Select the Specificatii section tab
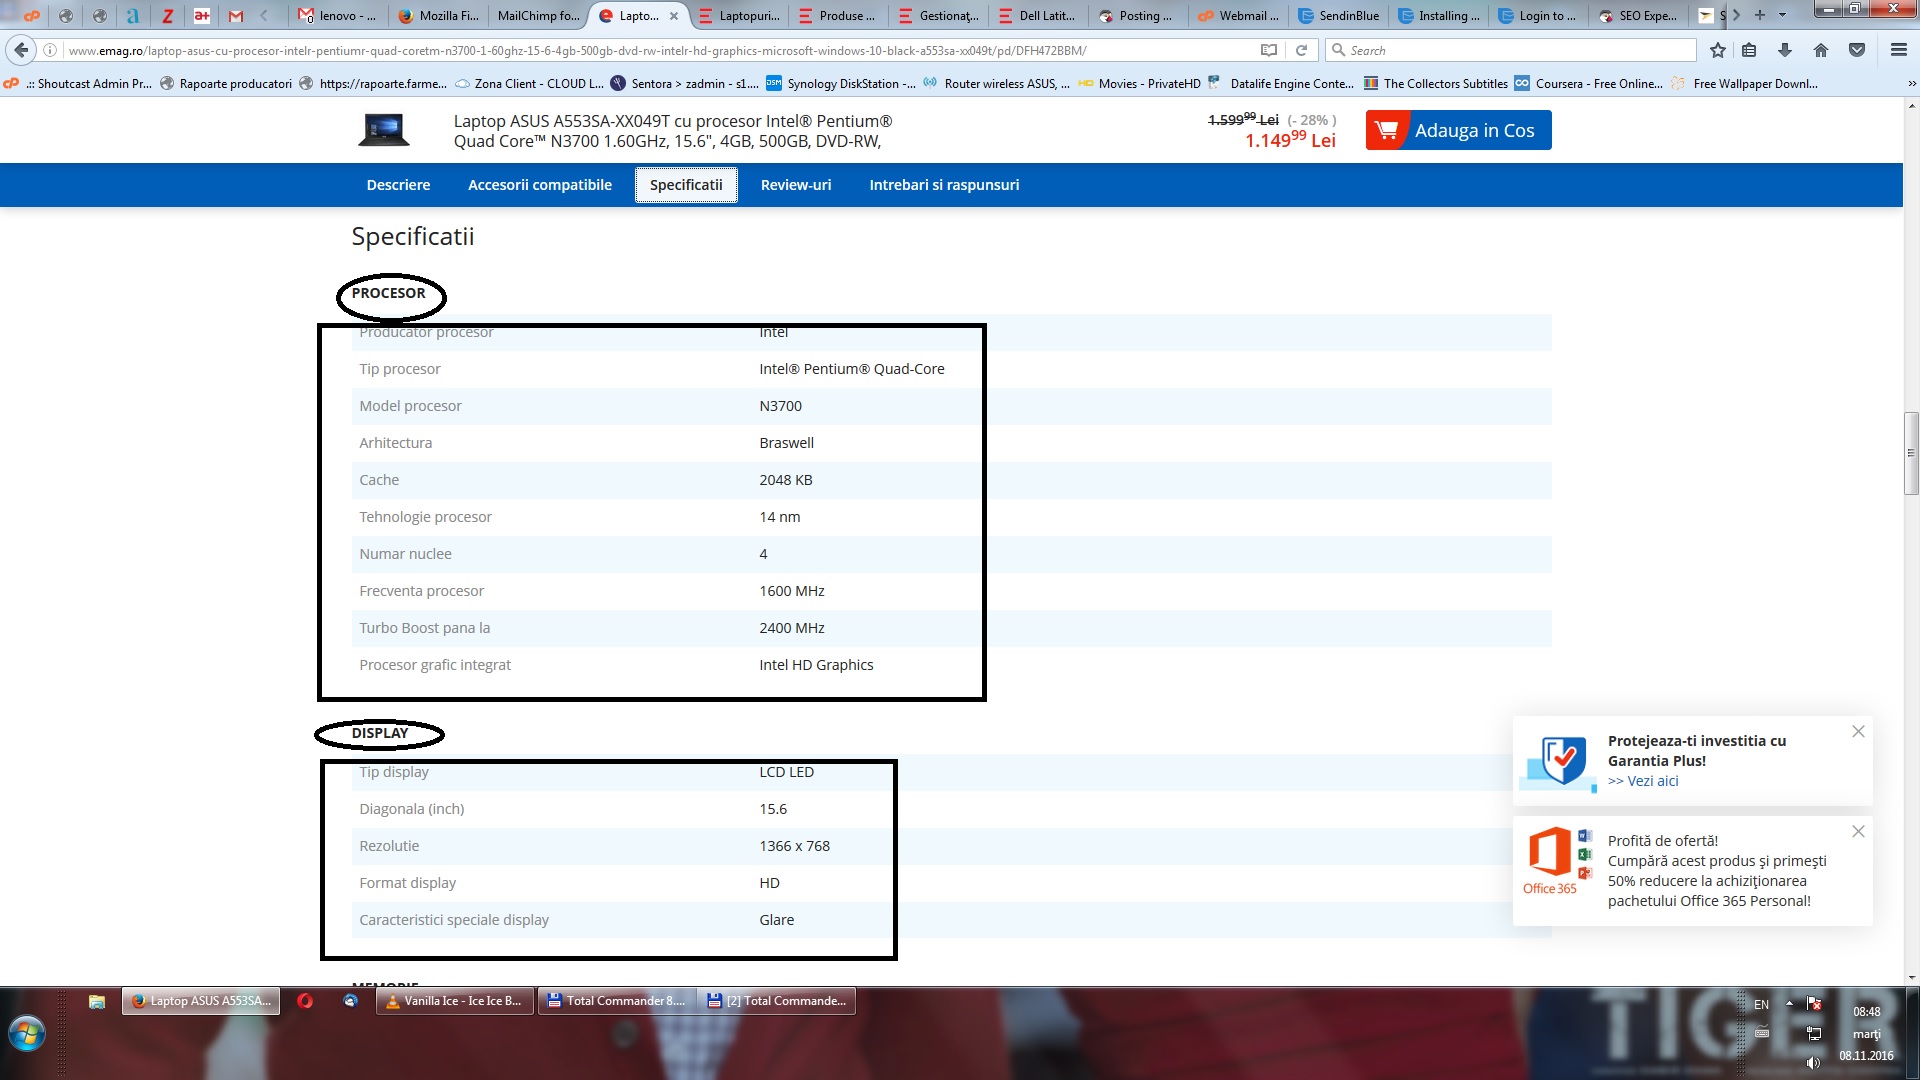This screenshot has width=1920, height=1080. 686,185
